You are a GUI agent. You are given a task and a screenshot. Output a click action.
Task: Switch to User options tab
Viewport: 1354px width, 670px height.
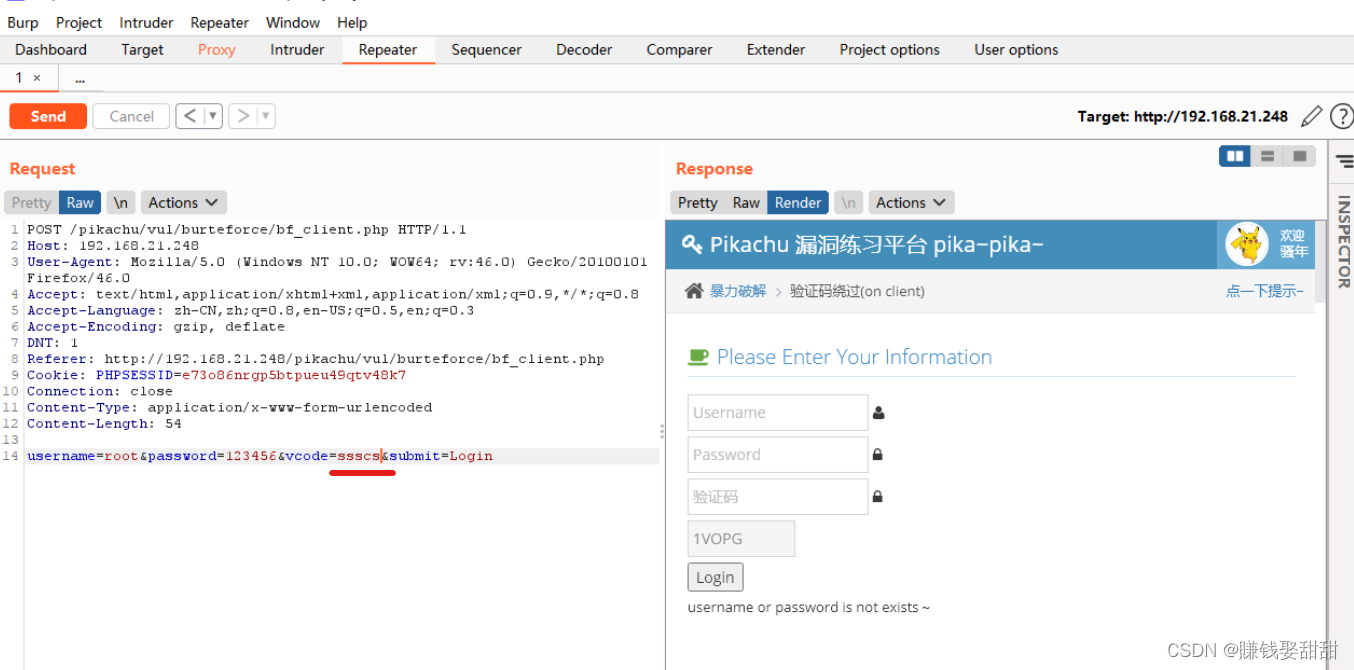pos(1016,49)
